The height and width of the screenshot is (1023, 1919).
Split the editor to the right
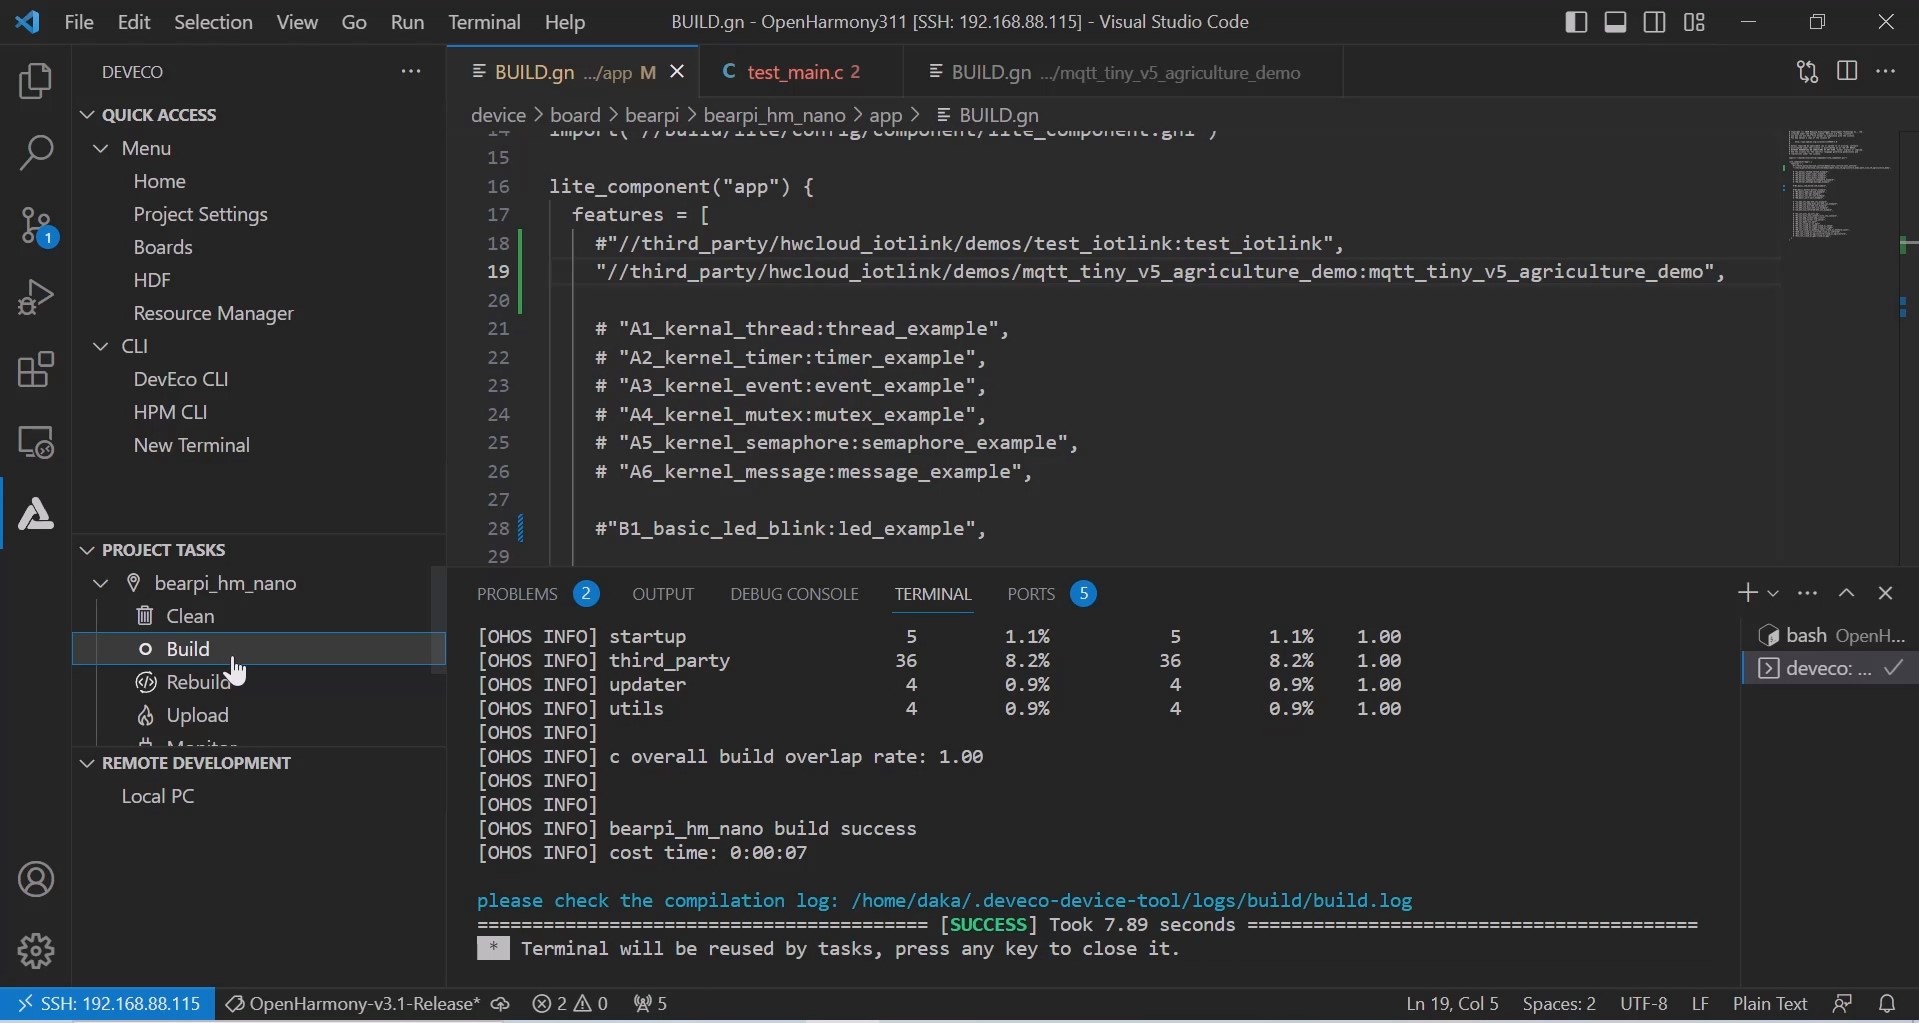click(x=1847, y=72)
